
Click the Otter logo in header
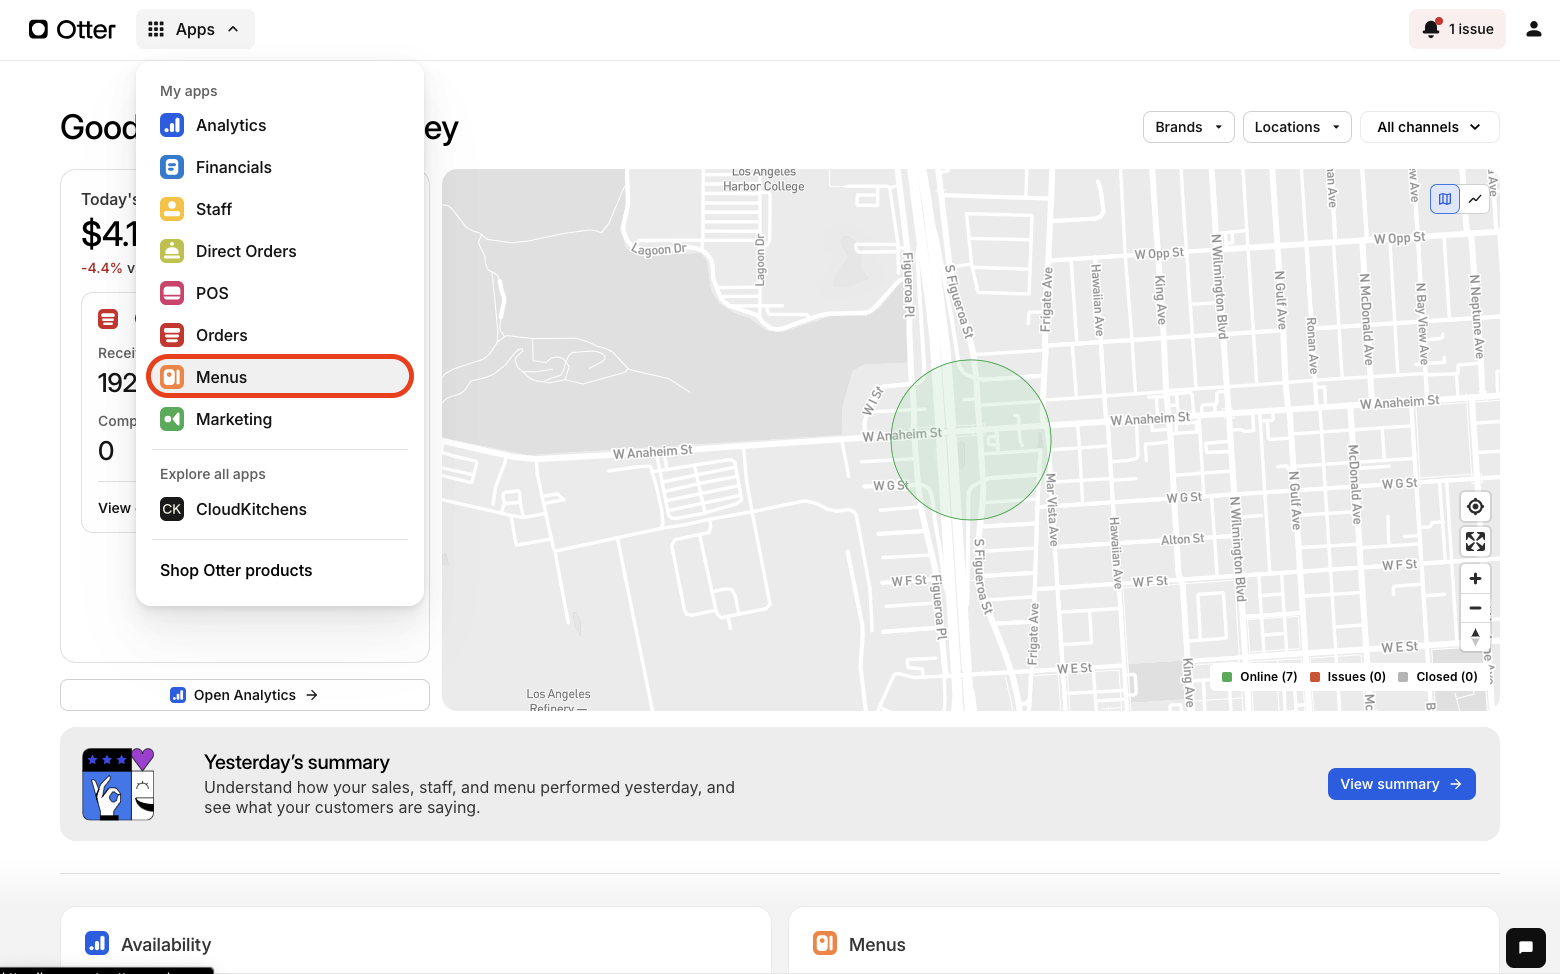pyautogui.click(x=72, y=29)
